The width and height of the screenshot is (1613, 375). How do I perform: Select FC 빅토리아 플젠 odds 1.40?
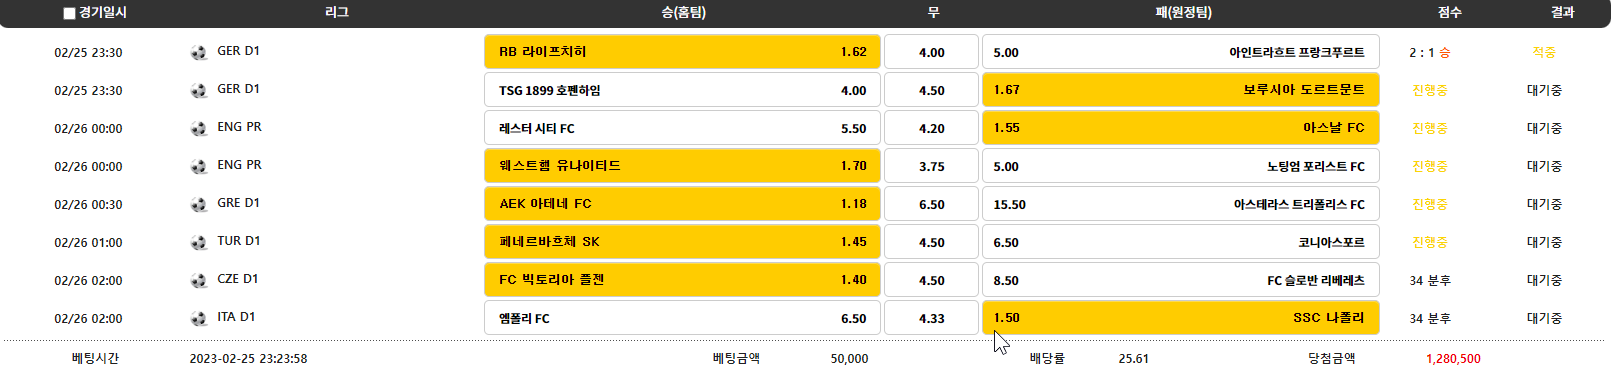point(682,280)
